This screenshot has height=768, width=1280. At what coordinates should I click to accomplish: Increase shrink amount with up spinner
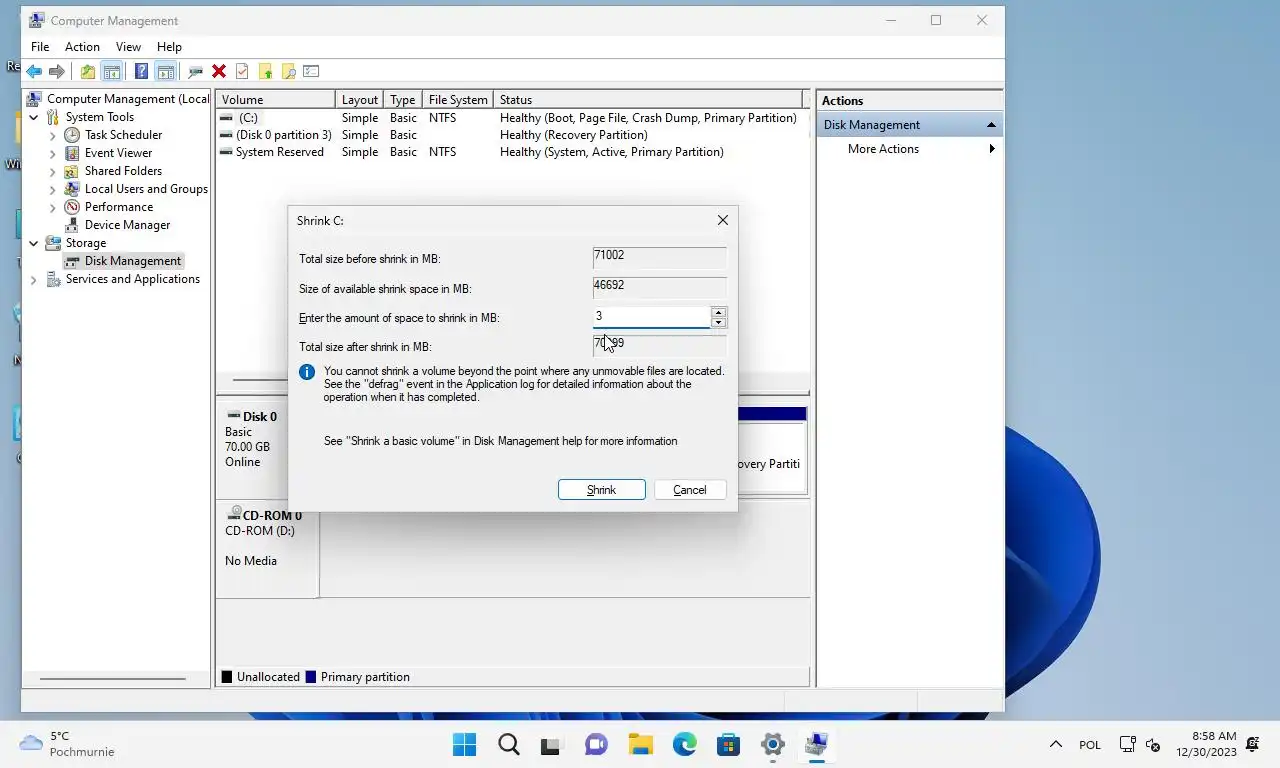[718, 312]
